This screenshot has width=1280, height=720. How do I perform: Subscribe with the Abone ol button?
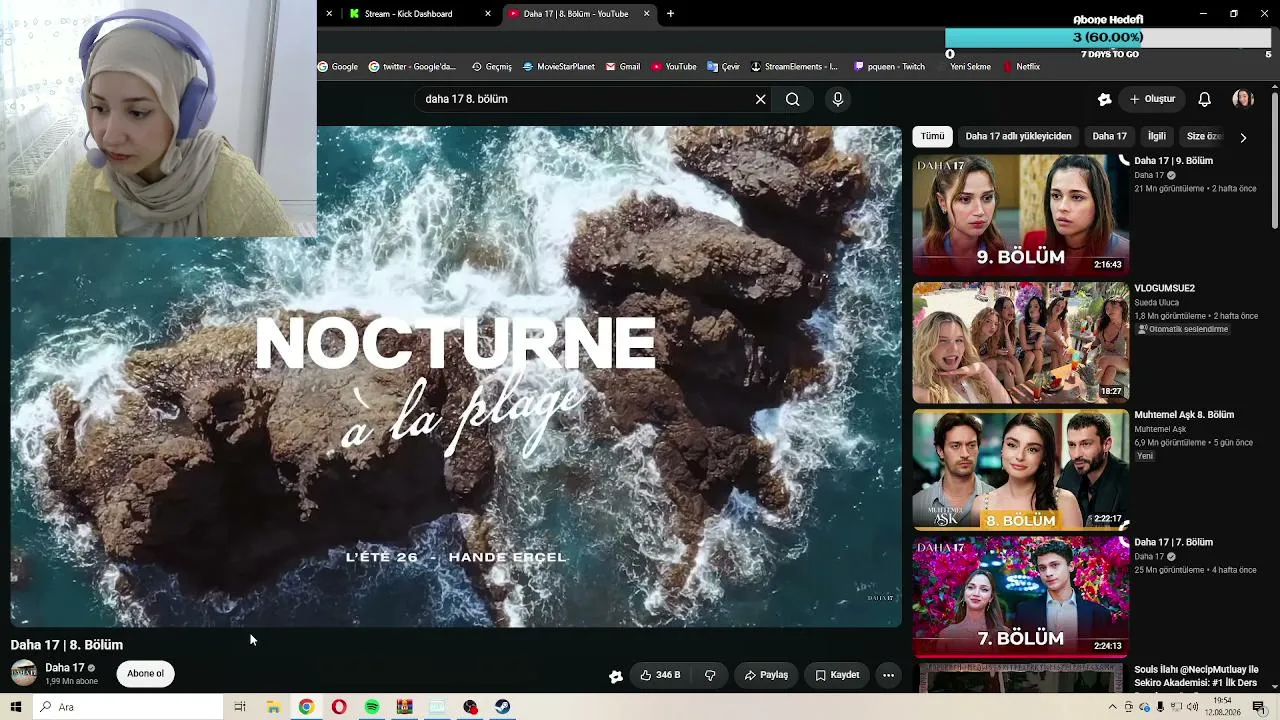click(x=145, y=674)
